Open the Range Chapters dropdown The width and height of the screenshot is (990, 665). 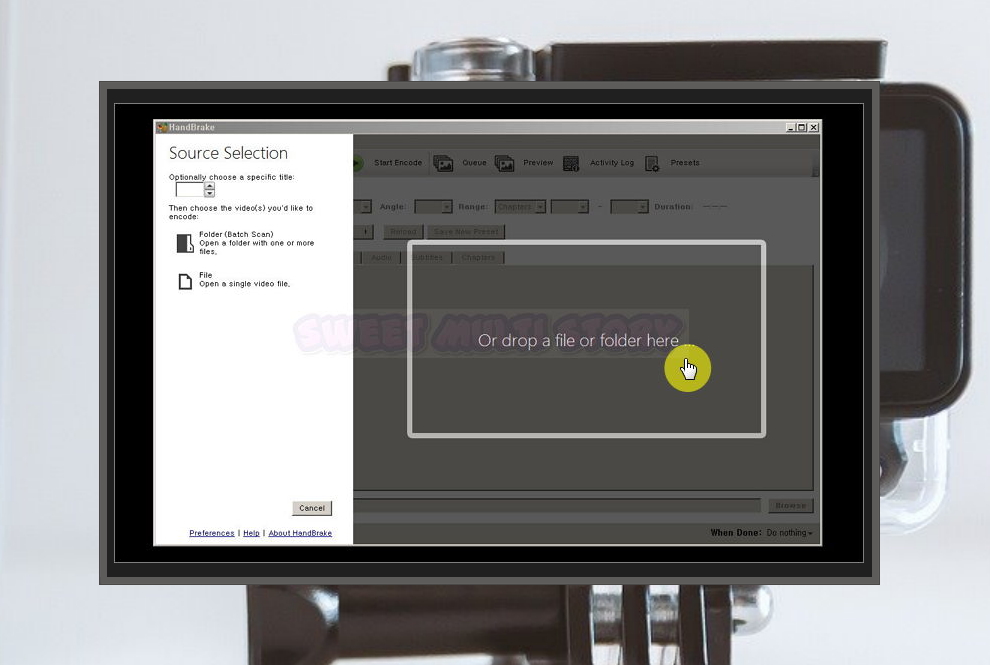pyautogui.click(x=520, y=207)
